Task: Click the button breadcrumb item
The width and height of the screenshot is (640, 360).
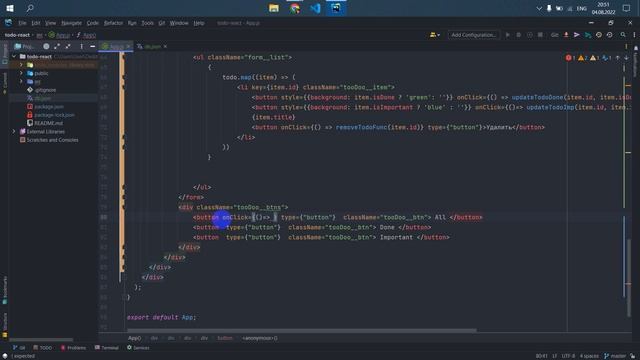Action: [225, 338]
